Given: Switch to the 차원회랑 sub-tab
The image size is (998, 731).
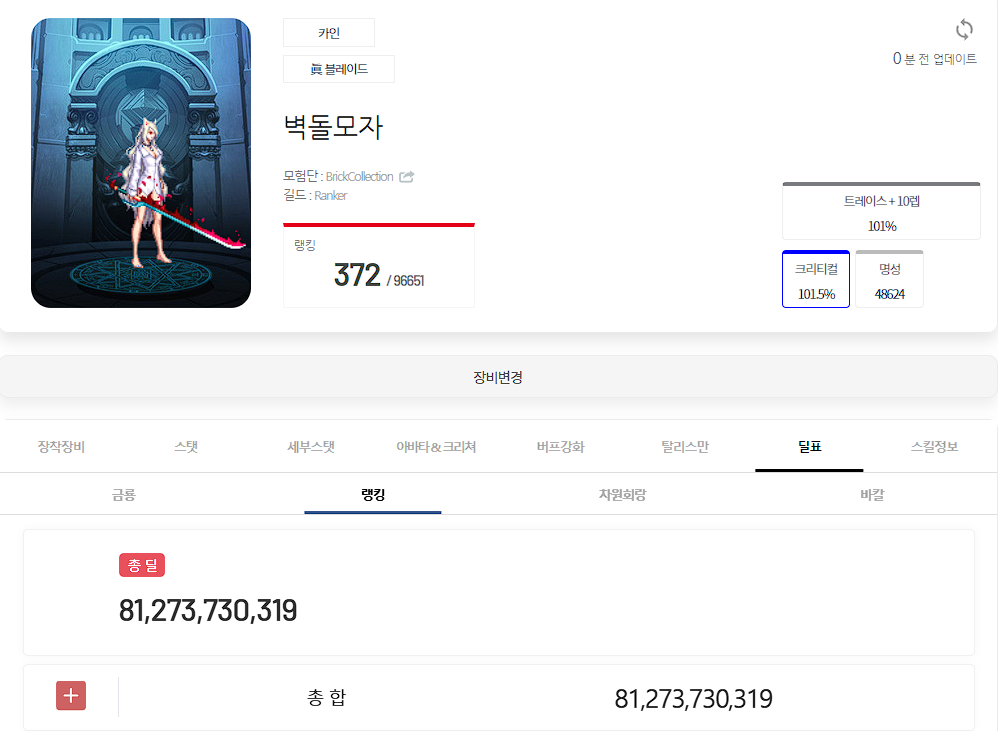Looking at the screenshot, I should click(622, 495).
